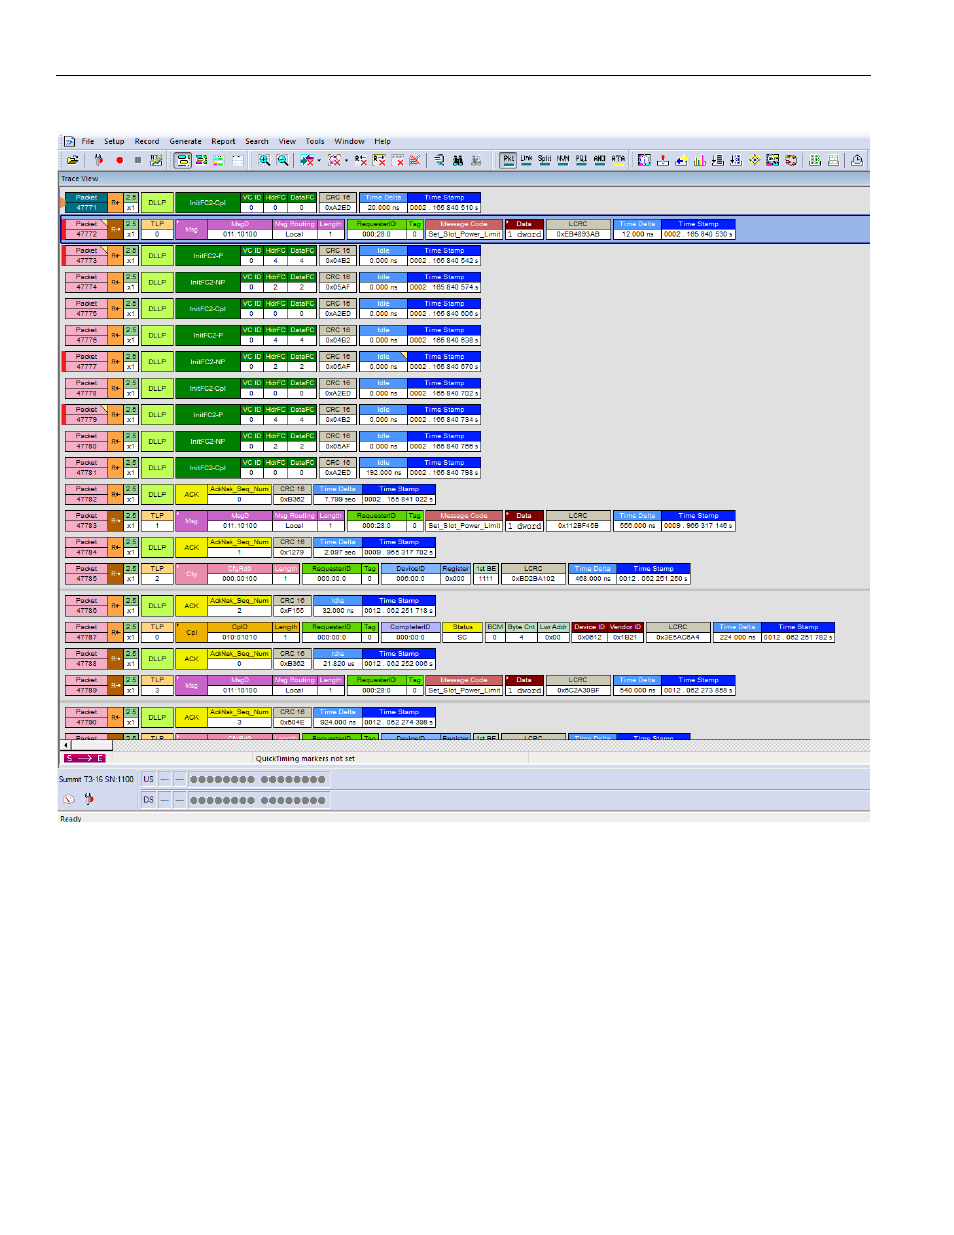Click the Go To Packet icon

438,160
